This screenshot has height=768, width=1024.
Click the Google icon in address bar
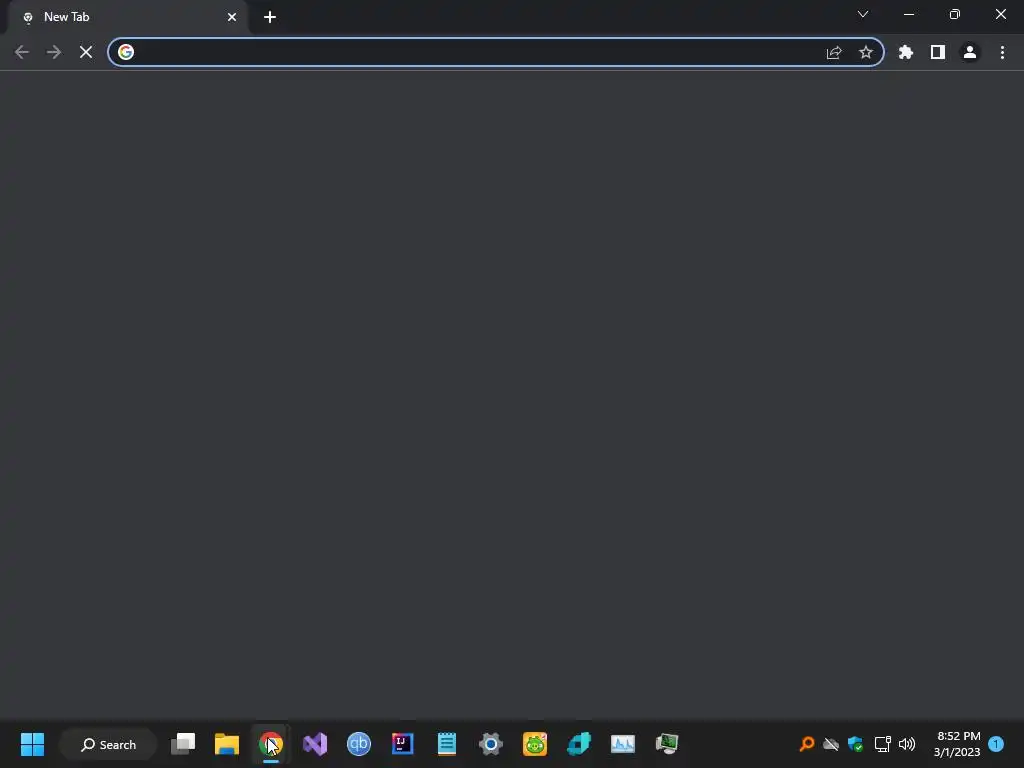click(126, 52)
